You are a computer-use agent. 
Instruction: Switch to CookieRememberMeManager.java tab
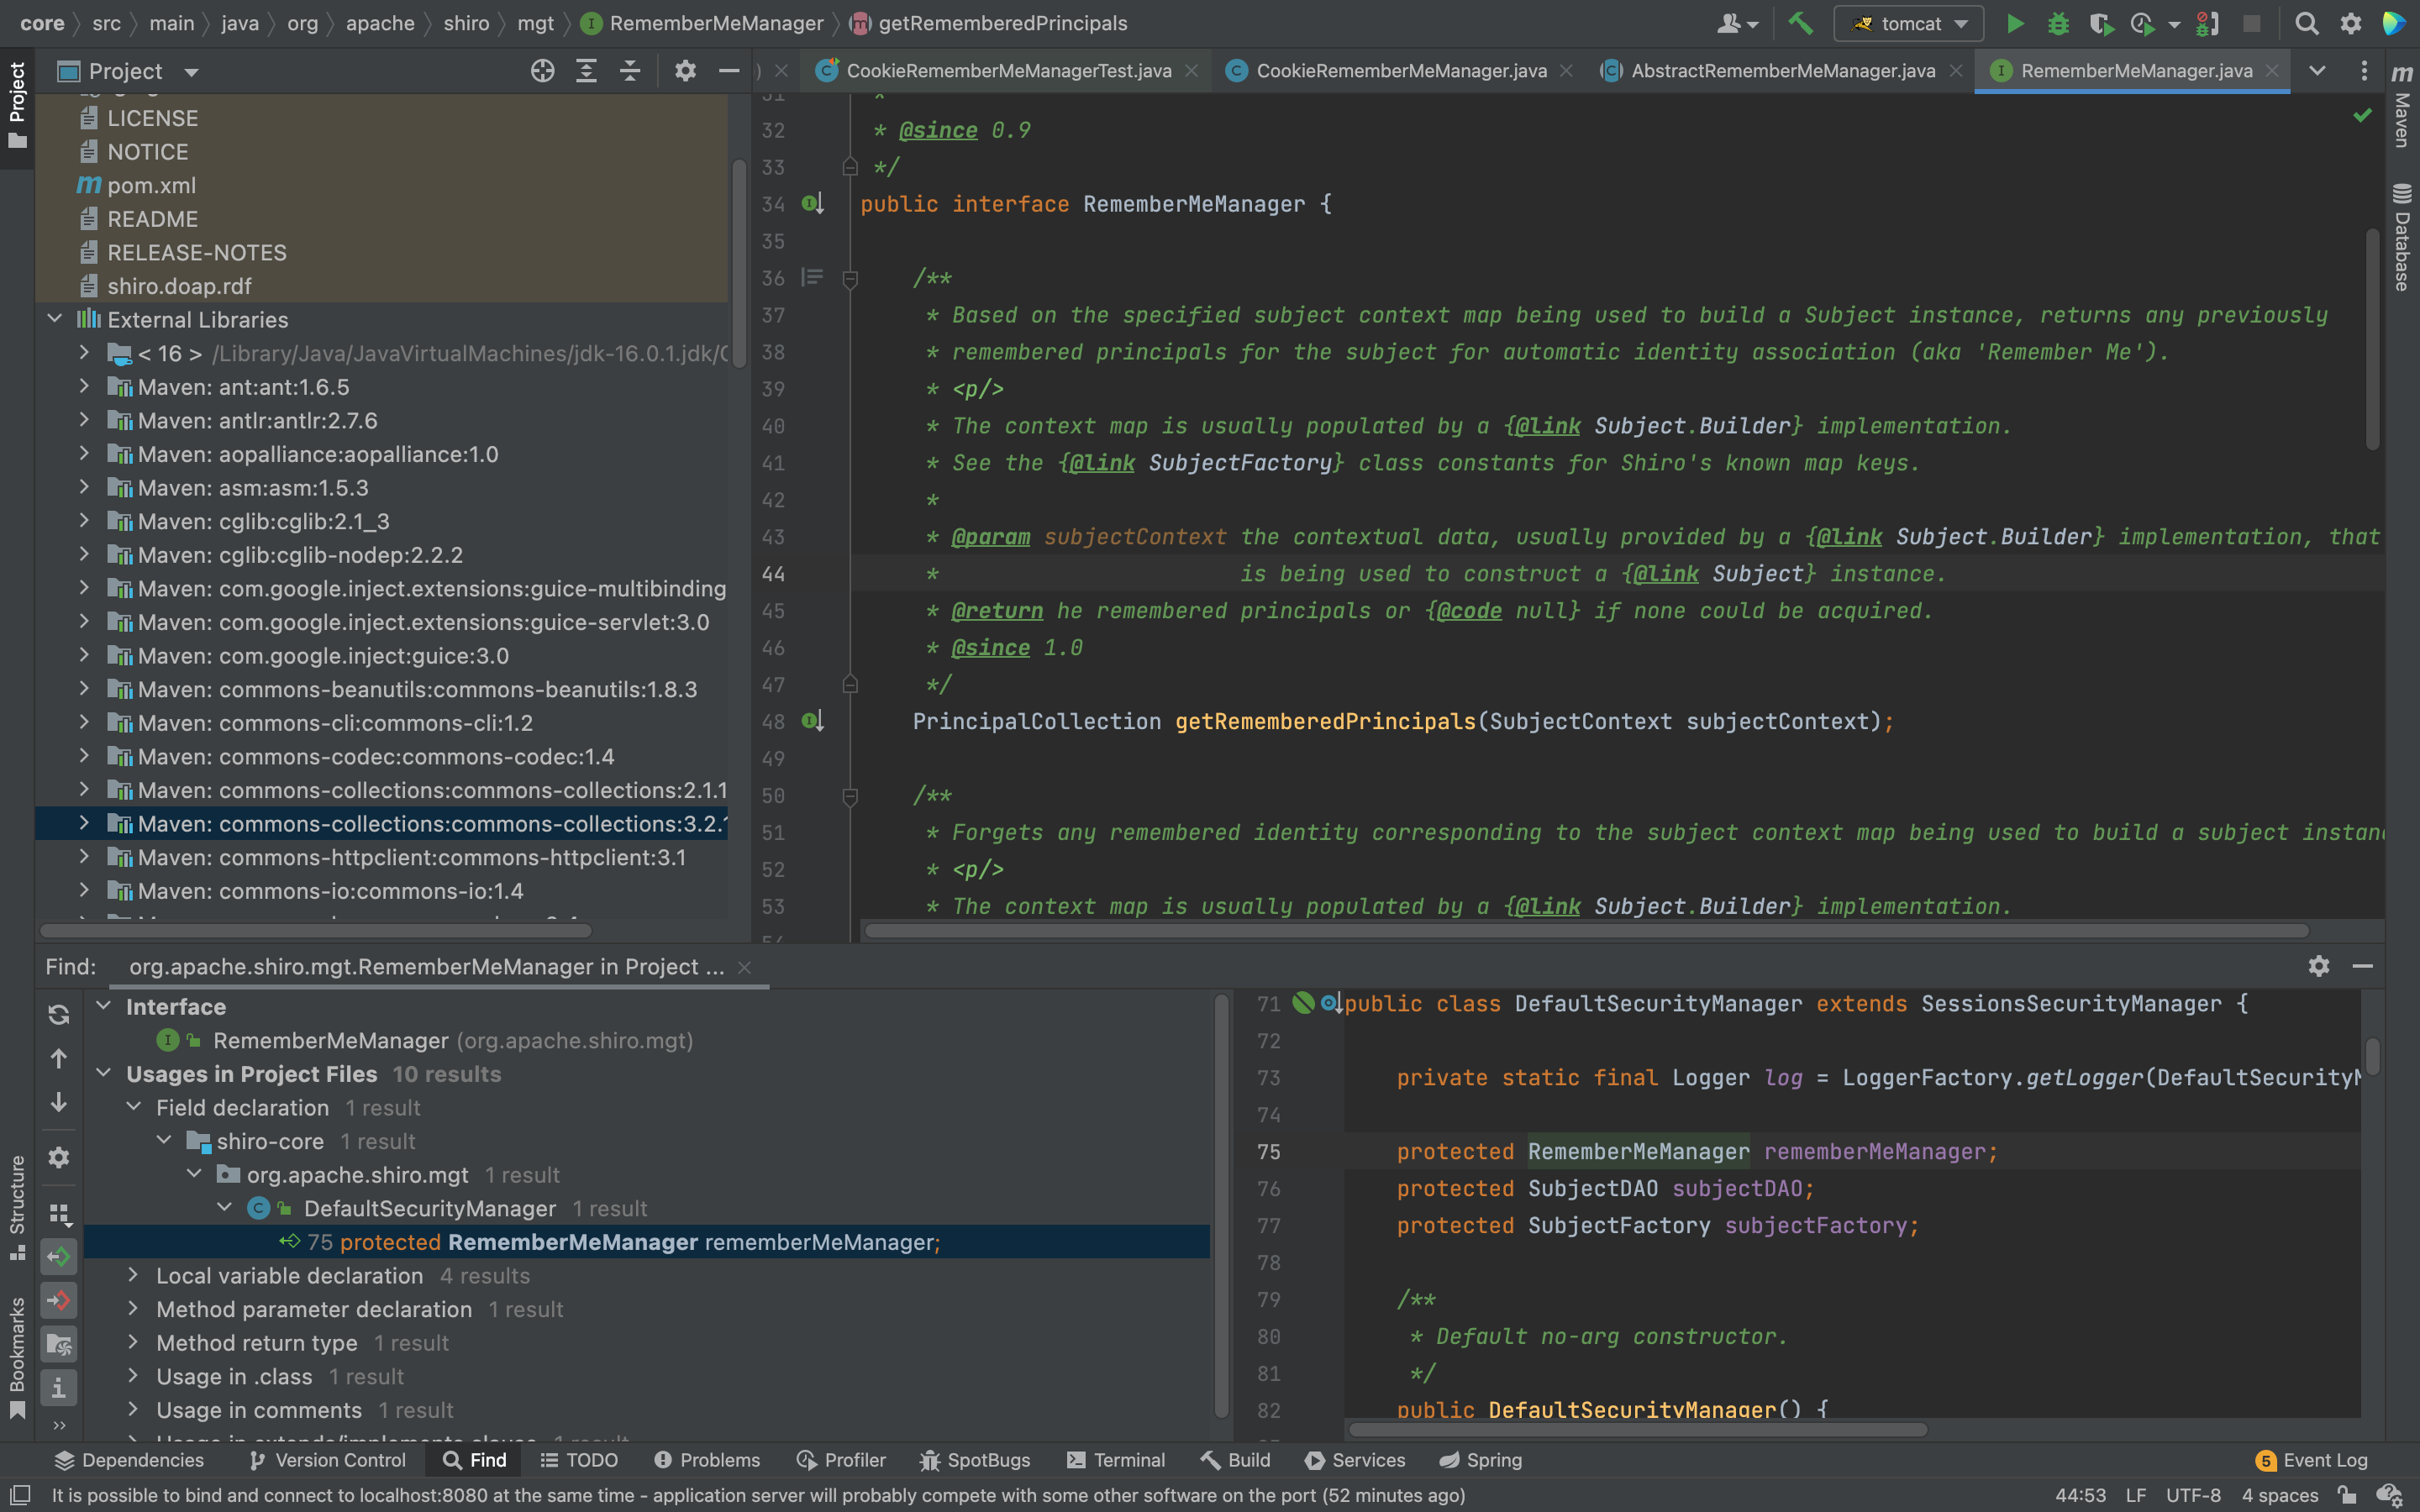(1401, 71)
